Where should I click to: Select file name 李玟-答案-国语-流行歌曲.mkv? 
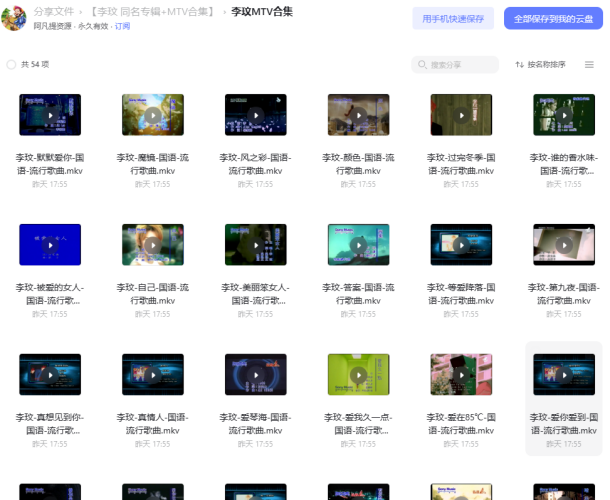coord(358,294)
